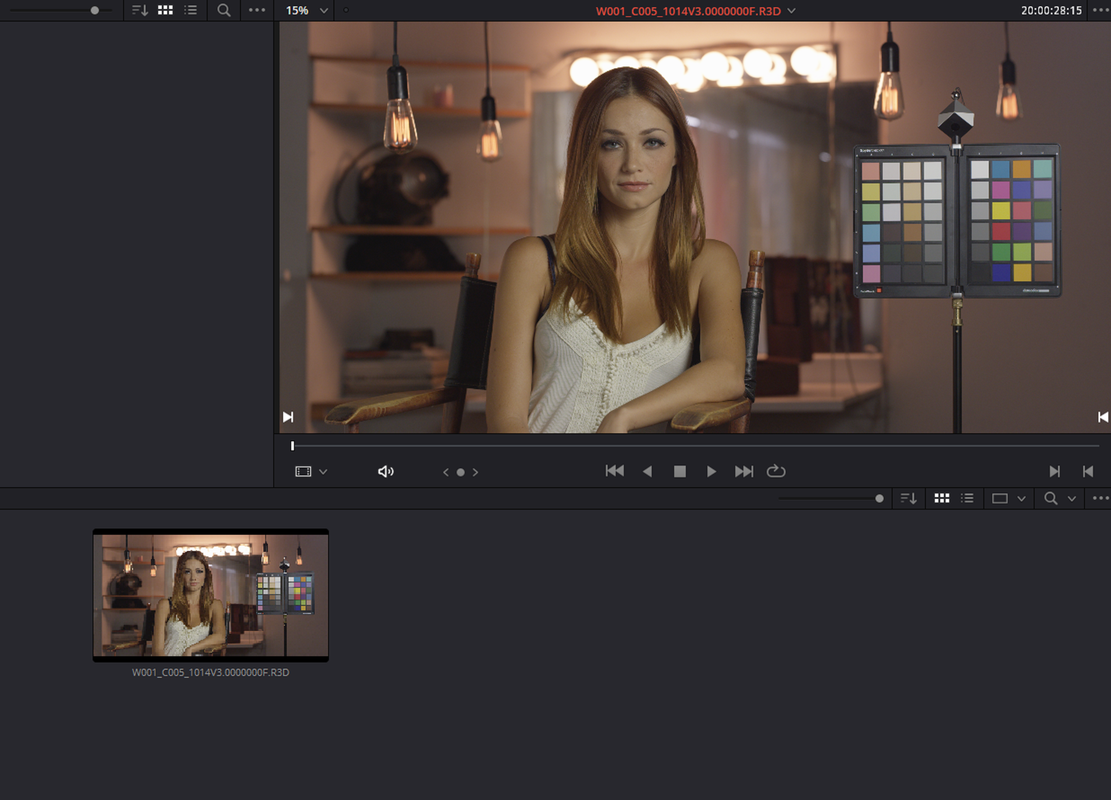Switch media storage browser to thumbnail grid view
Image resolution: width=1111 pixels, height=800 pixels.
click(x=165, y=11)
